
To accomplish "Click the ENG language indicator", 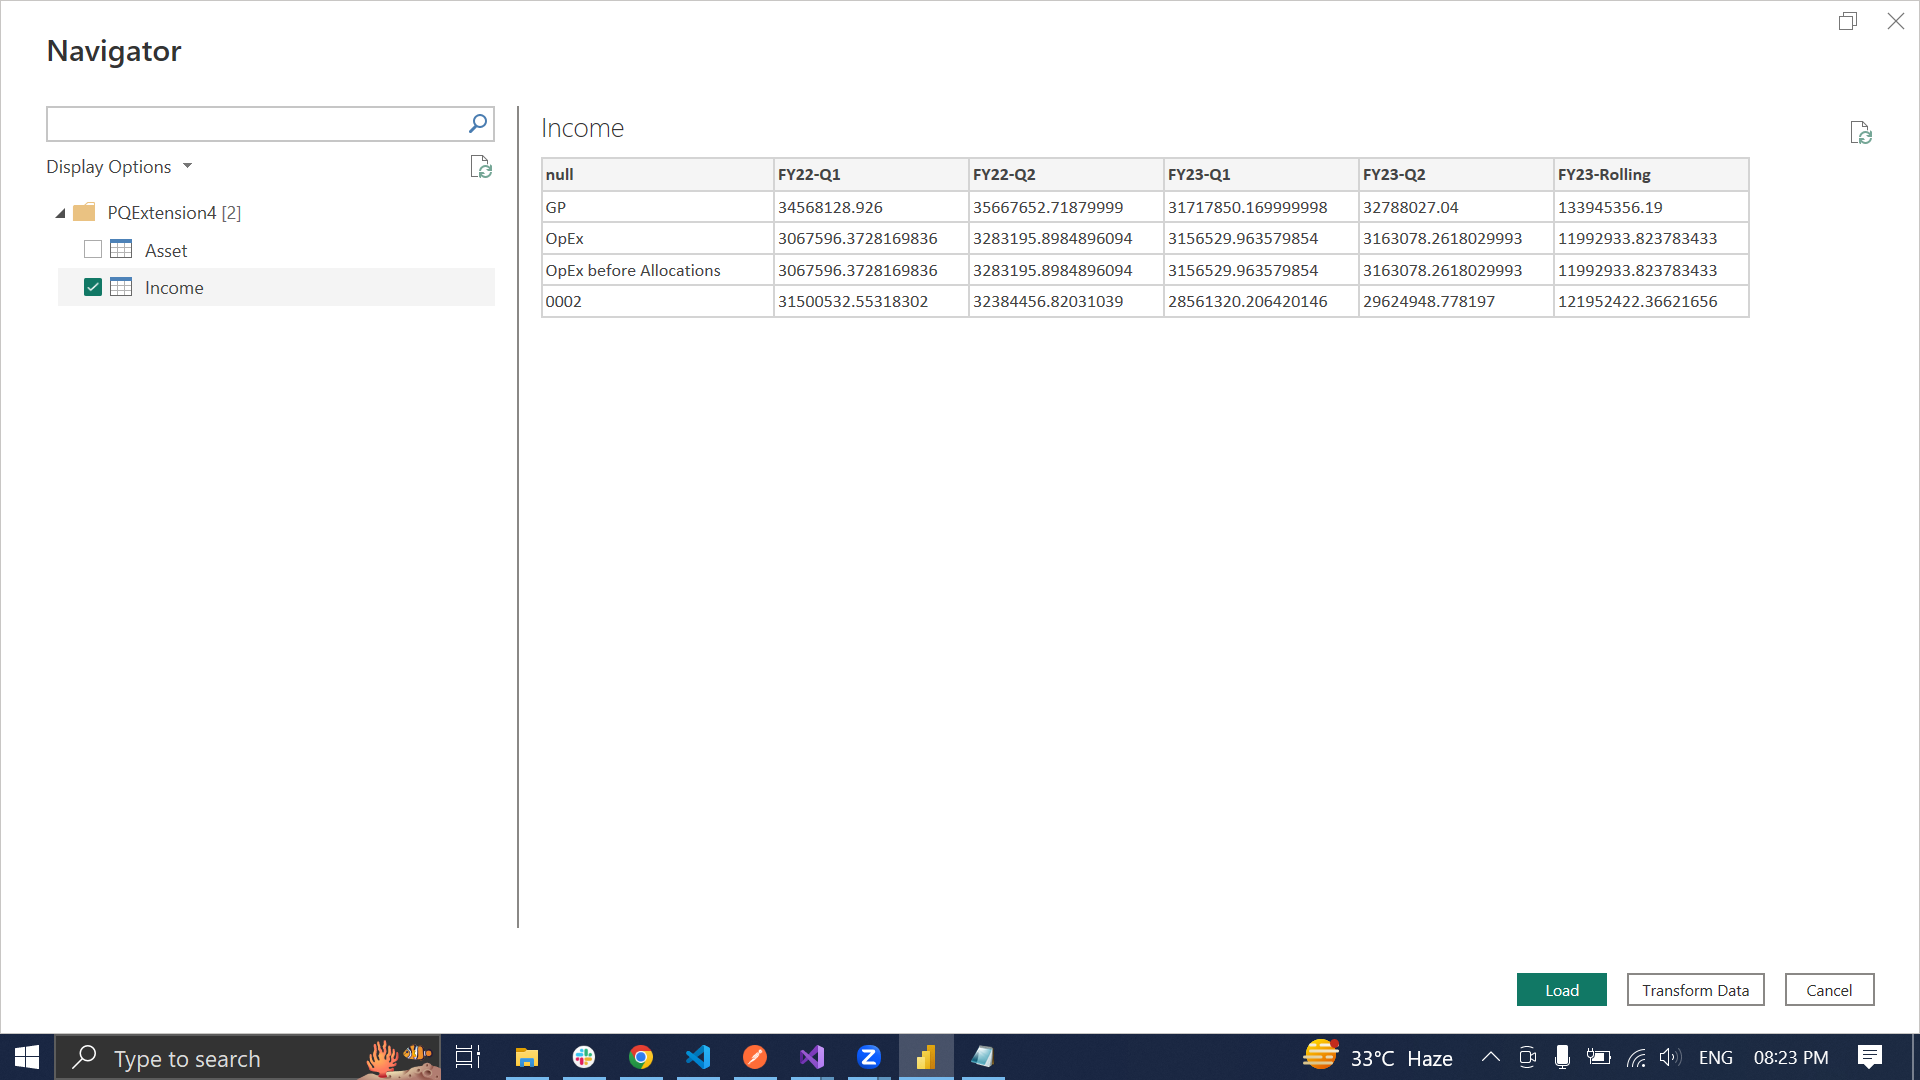I will tap(1716, 1057).
